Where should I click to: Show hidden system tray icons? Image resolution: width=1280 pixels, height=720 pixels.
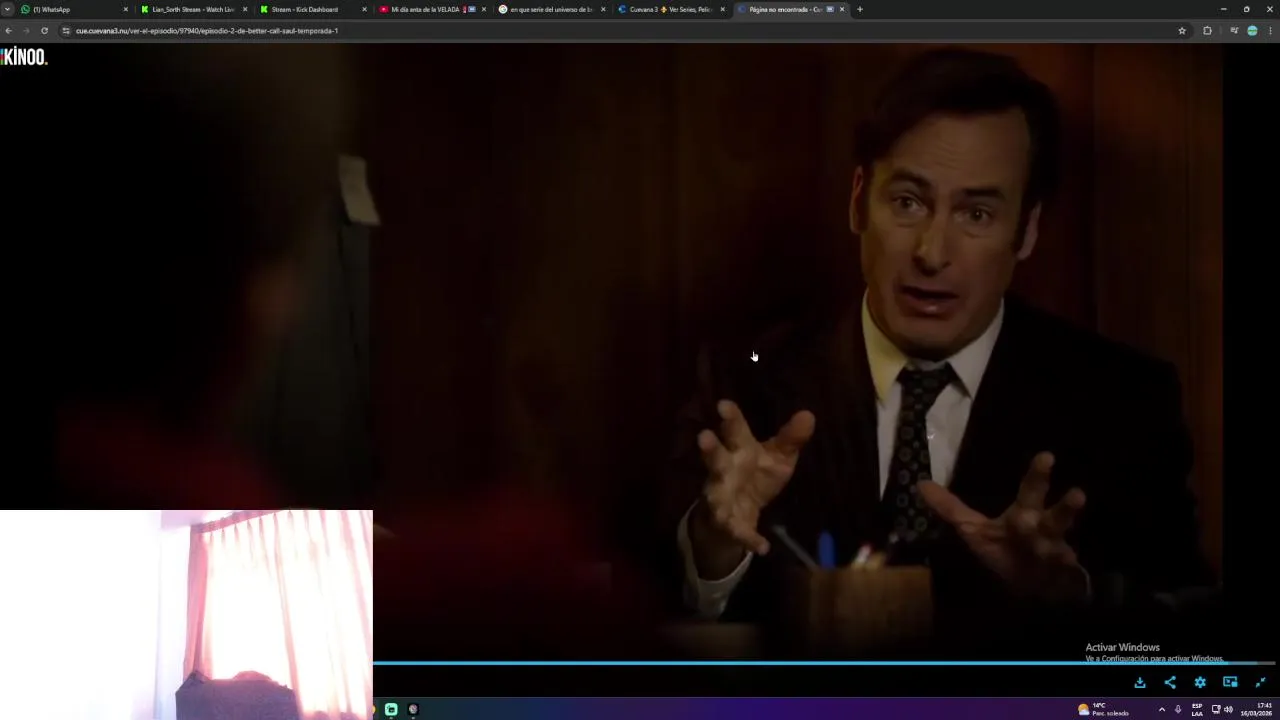pos(1161,709)
